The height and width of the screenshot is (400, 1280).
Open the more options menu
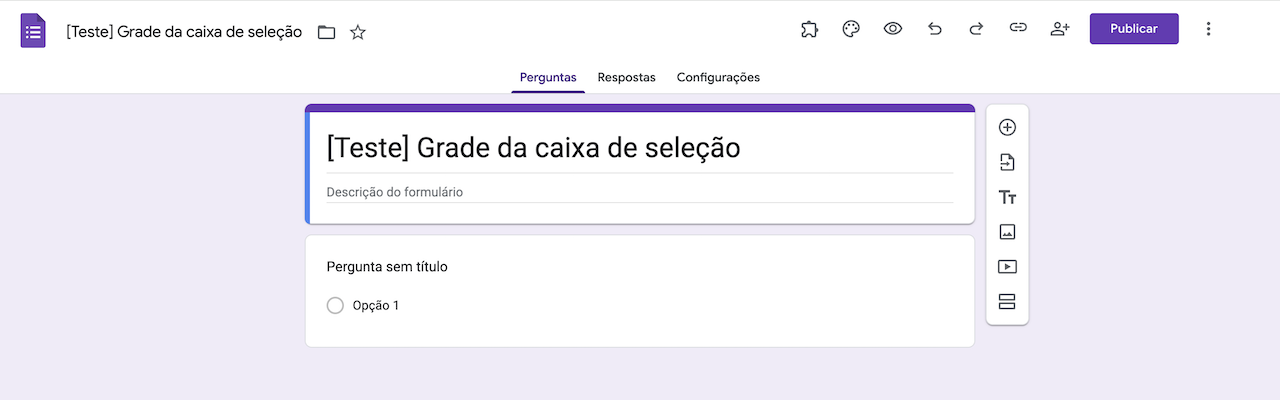[1208, 29]
